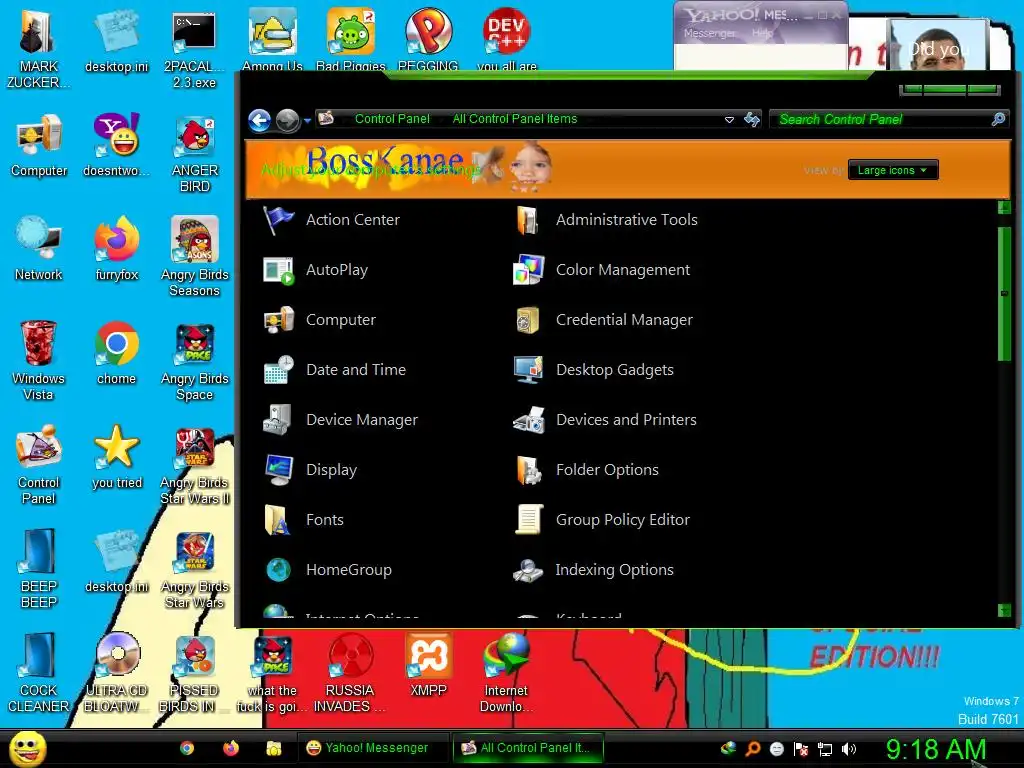Click the Devices and Printers link text

click(x=626, y=420)
